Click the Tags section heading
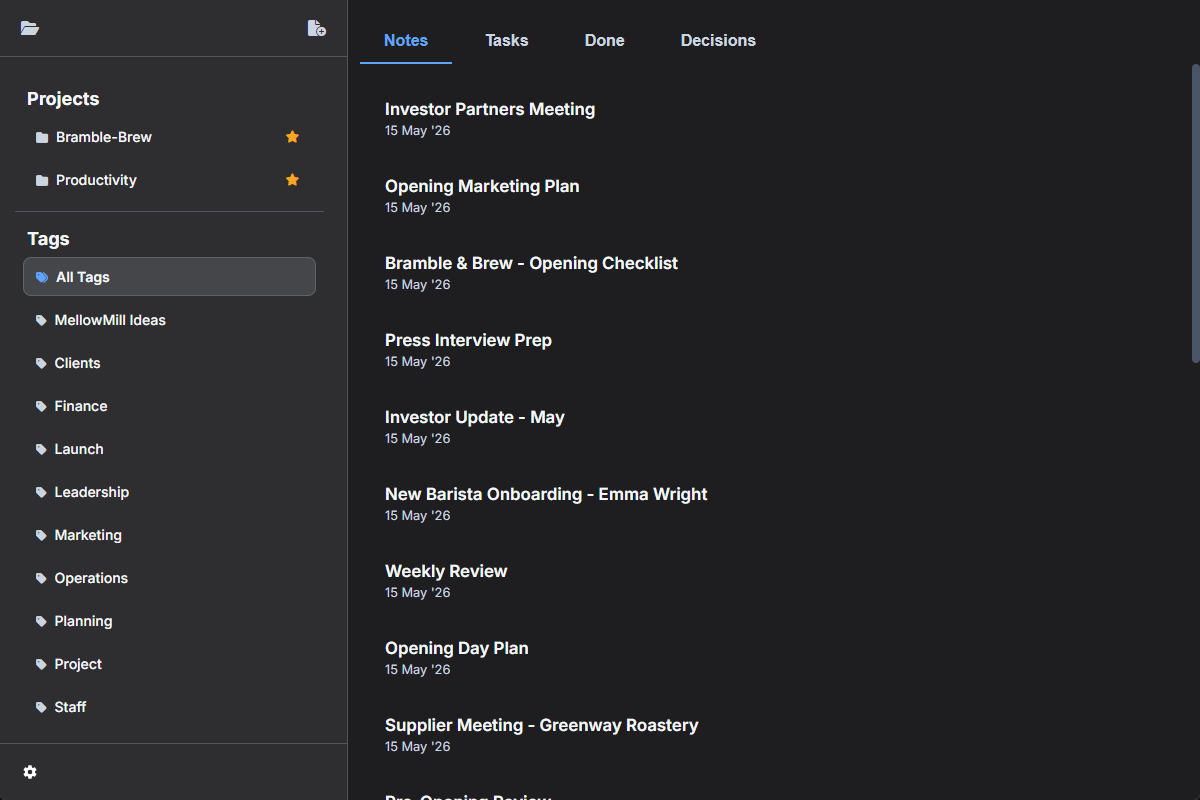The width and height of the screenshot is (1200, 800). pos(48,239)
